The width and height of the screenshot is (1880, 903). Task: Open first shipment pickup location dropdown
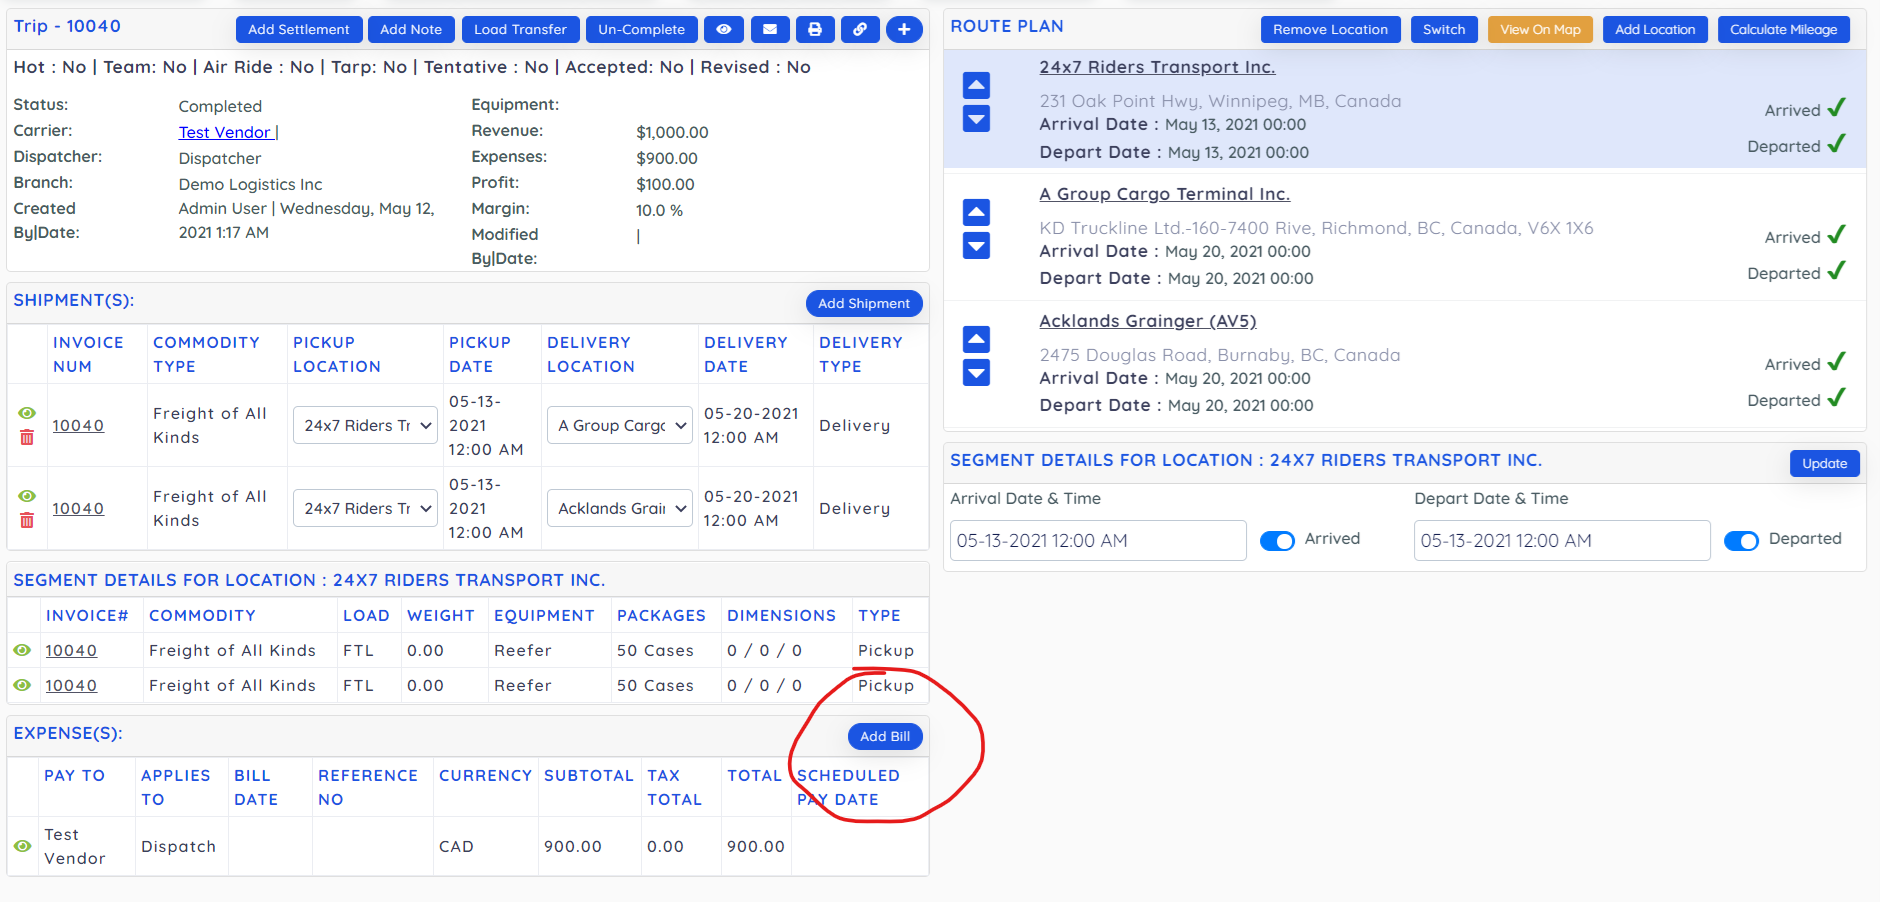point(367,426)
